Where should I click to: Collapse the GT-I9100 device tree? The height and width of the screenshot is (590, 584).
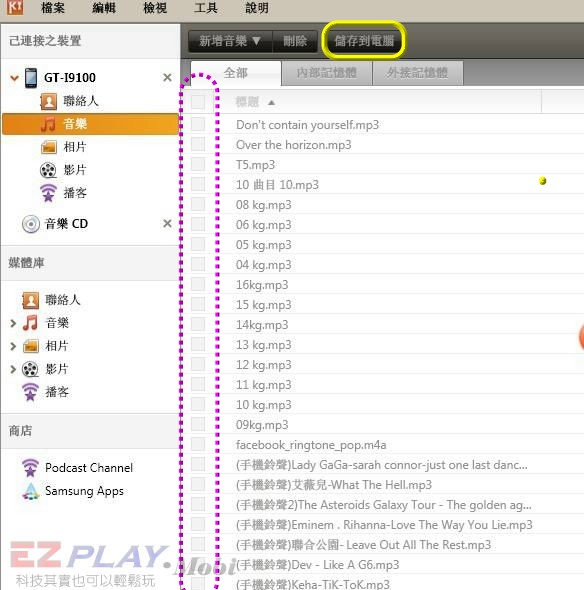14,78
